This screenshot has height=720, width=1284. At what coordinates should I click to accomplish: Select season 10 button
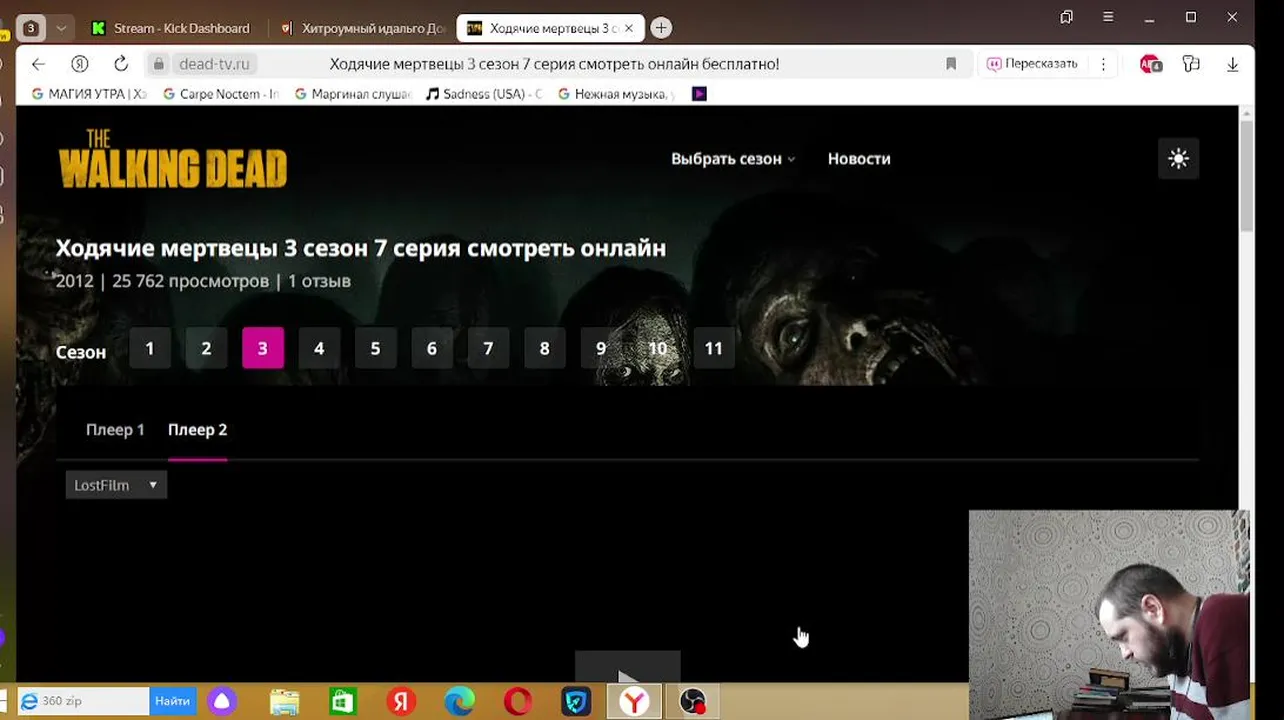coord(657,348)
